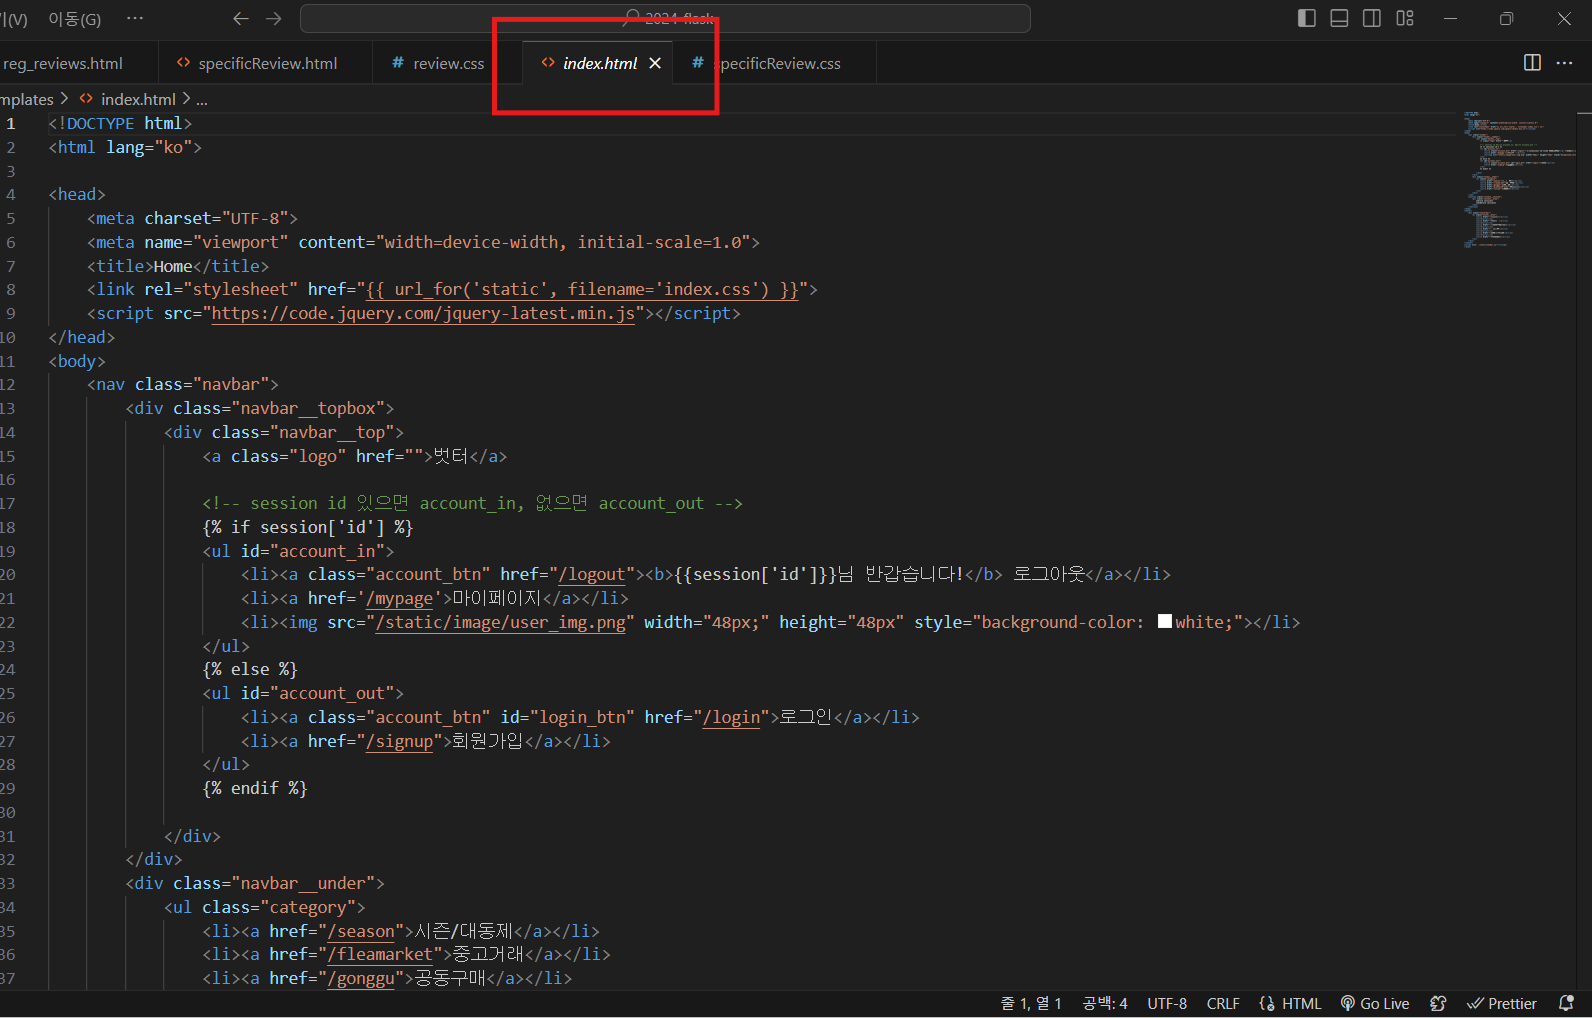Click the Copilot status bar icon

pos(1438,1003)
